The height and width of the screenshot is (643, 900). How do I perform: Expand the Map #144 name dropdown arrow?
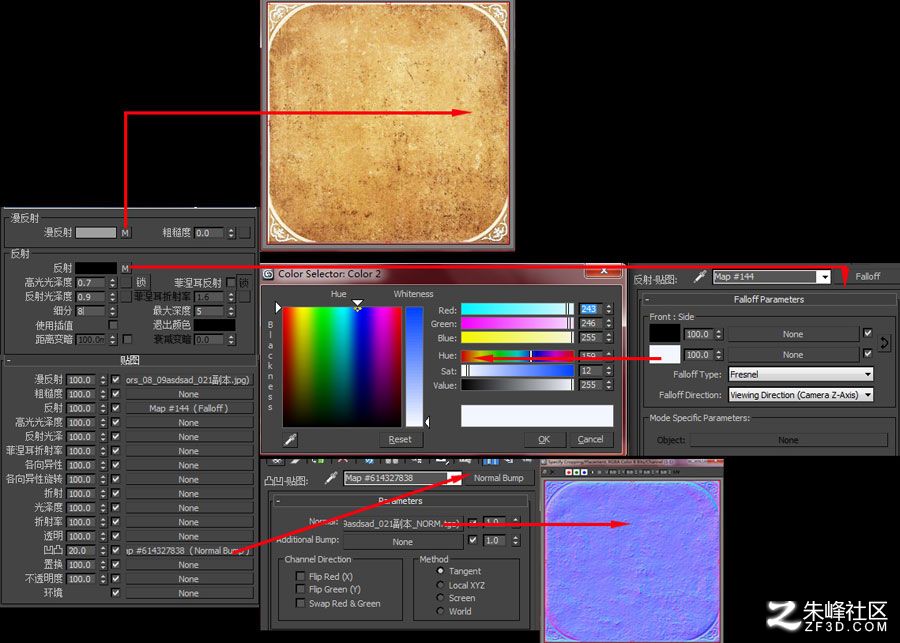824,277
